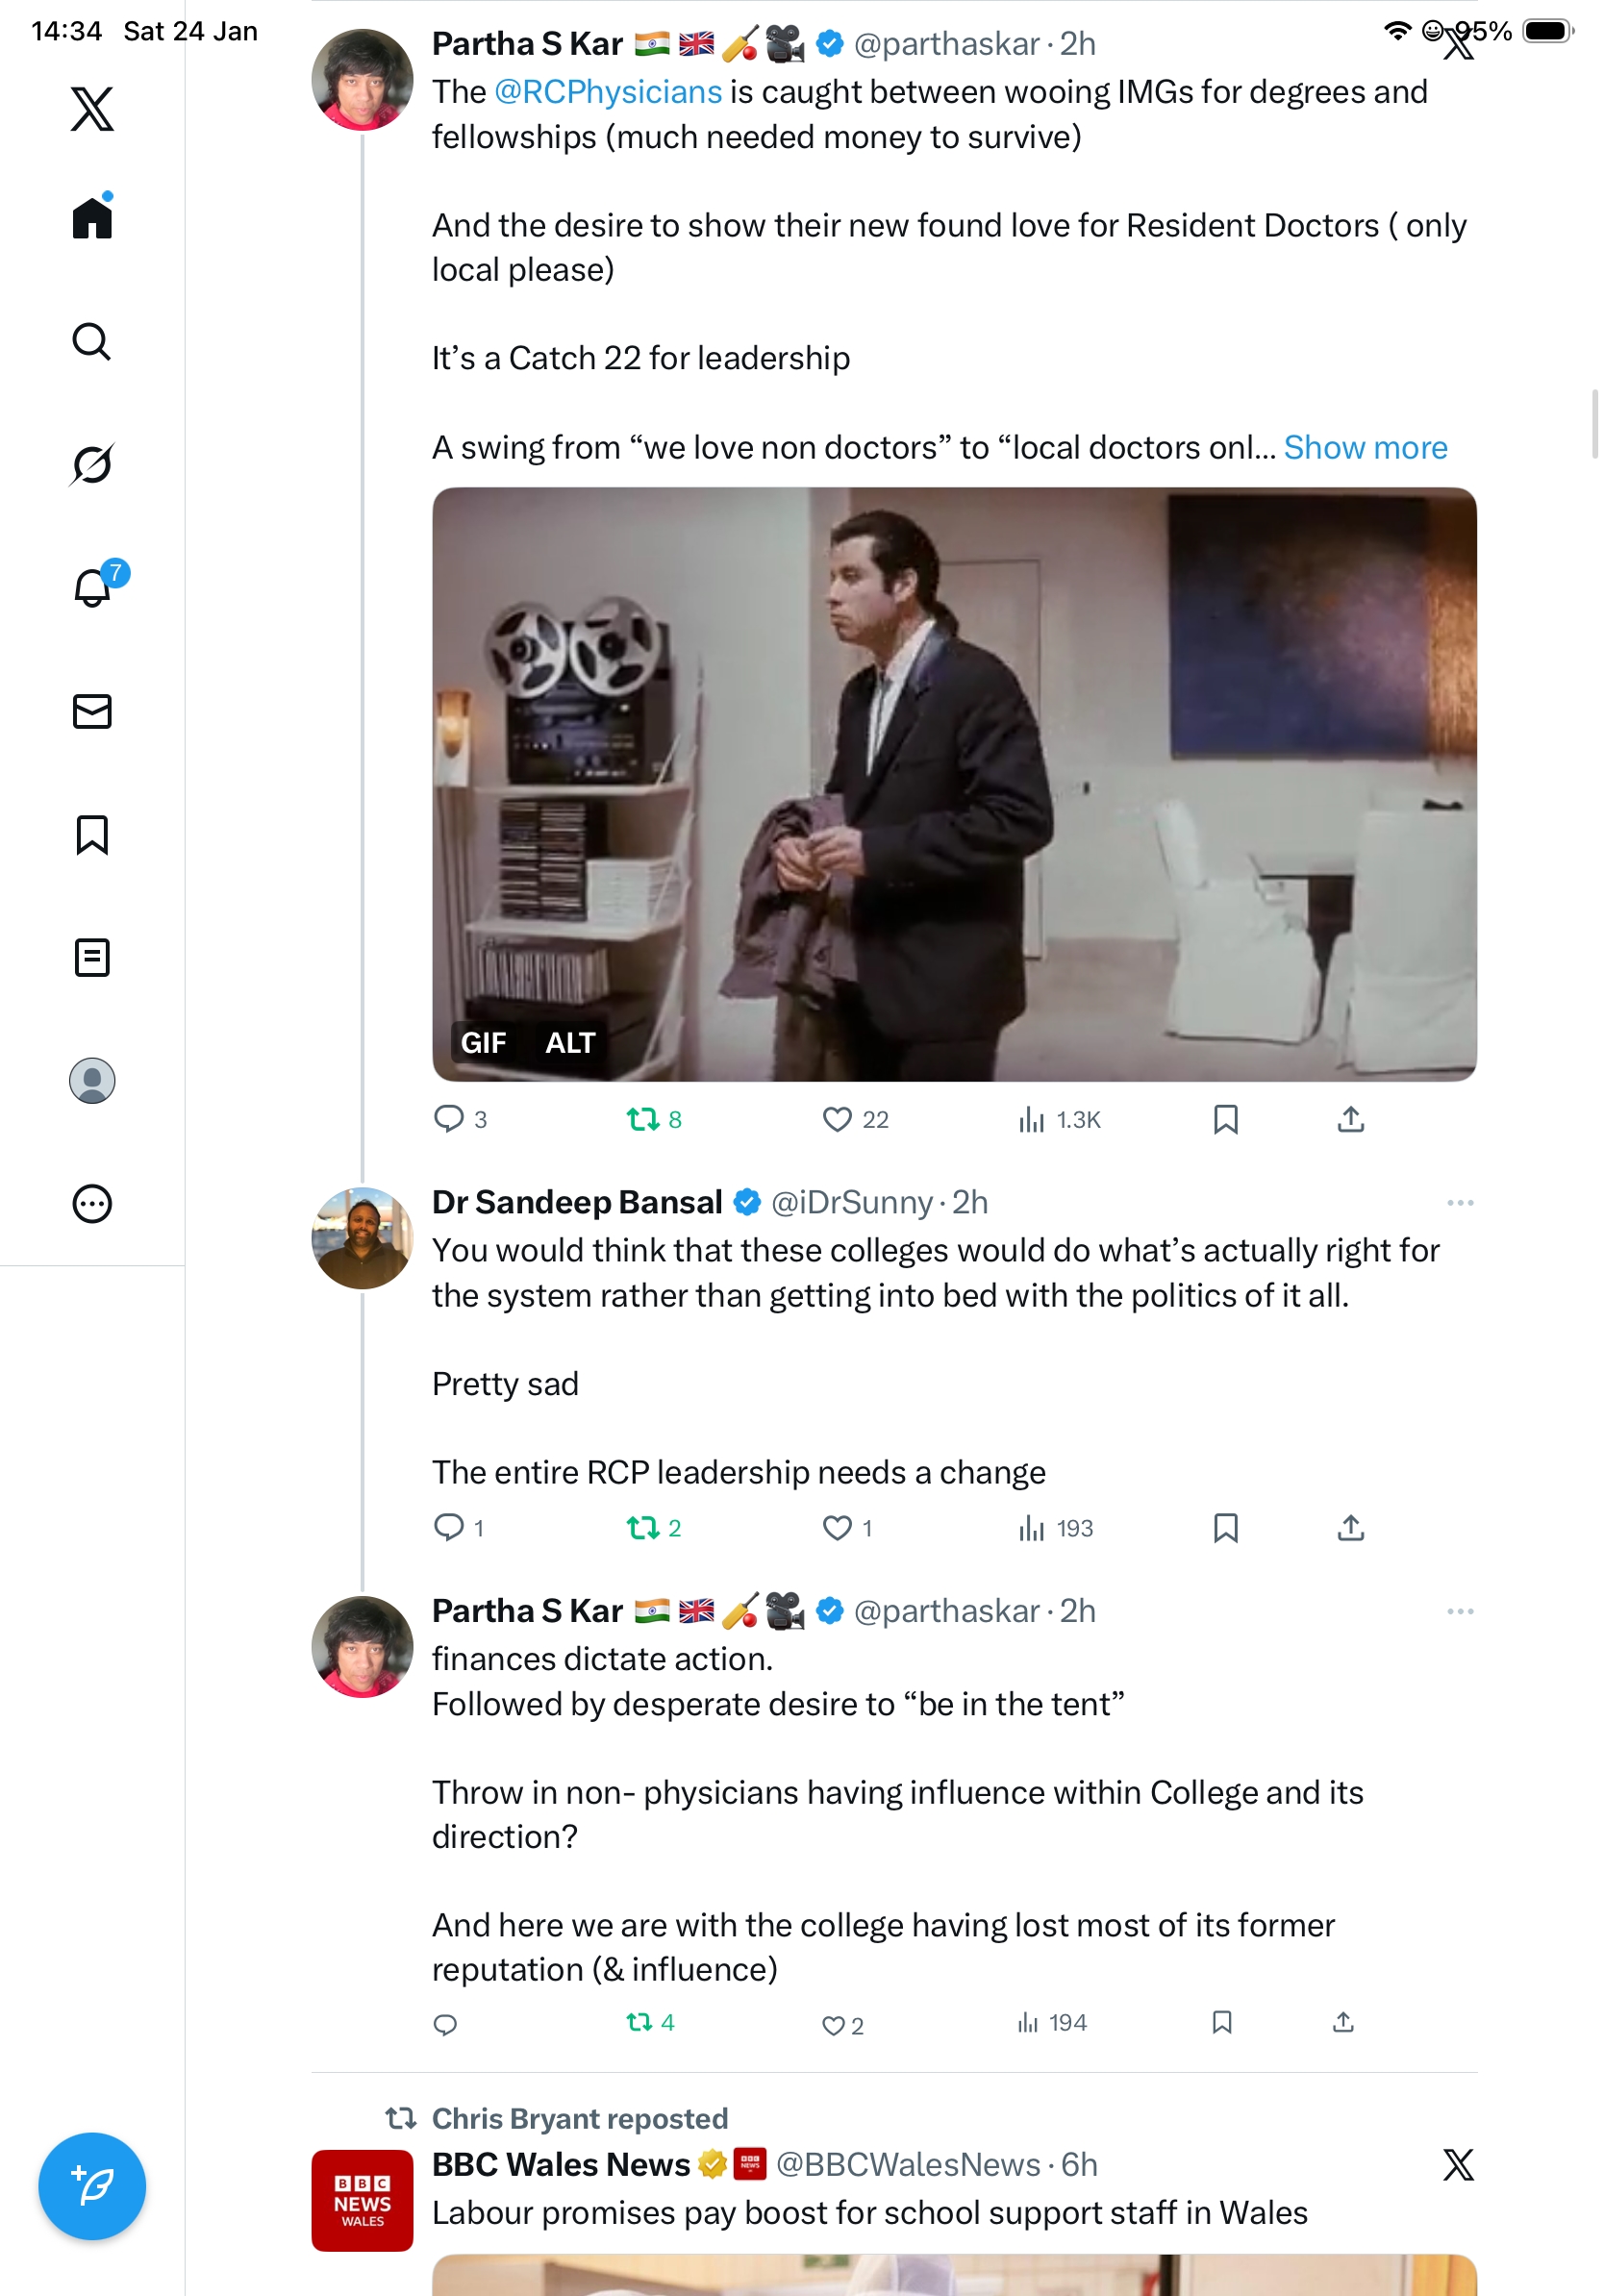Viewport: 1604px width, 2296px height.
Task: Open the Lists icon in sidebar
Action: click(92, 957)
